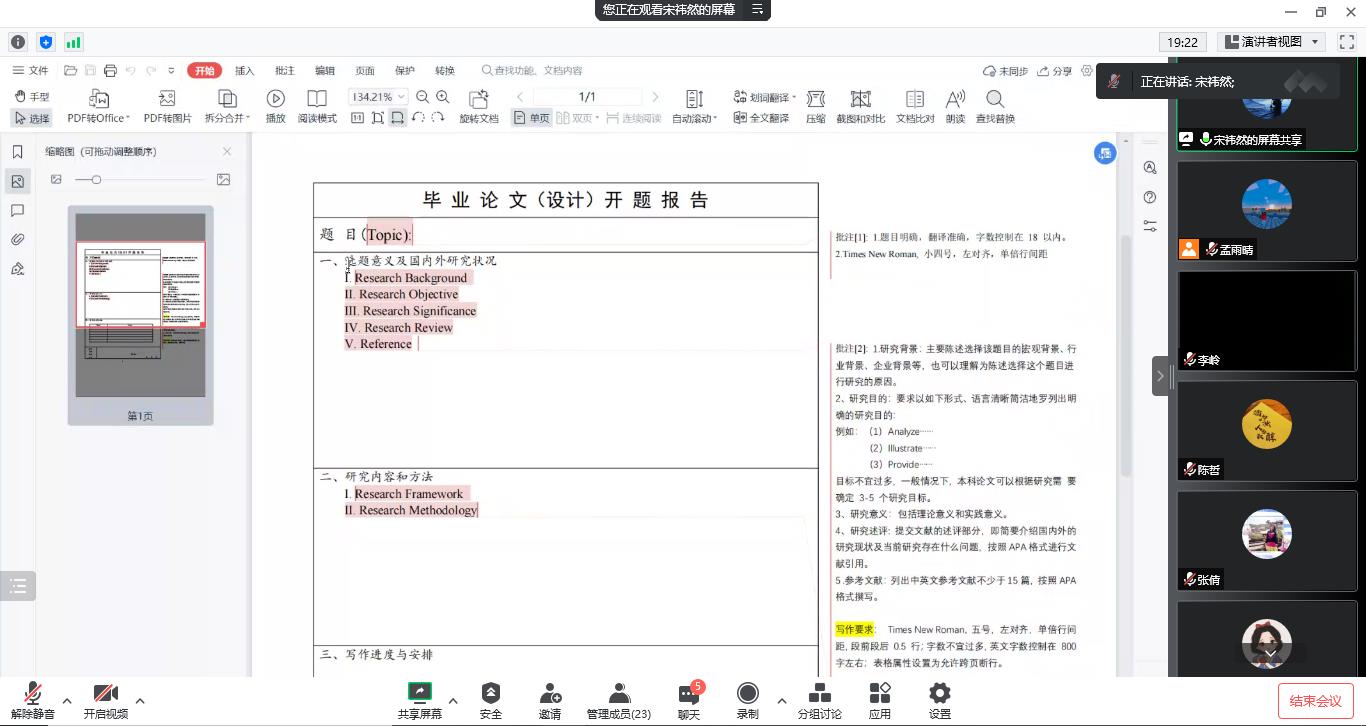Open the signature panel in the left sidebar
The image size is (1366, 726).
click(17, 269)
